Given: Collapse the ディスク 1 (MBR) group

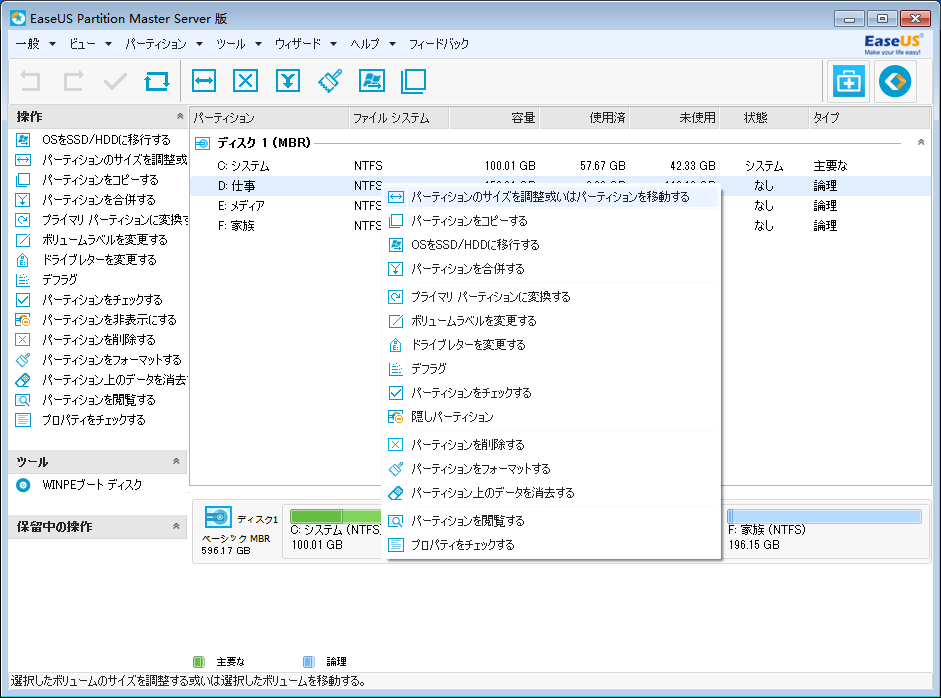Looking at the screenshot, I should point(921,143).
